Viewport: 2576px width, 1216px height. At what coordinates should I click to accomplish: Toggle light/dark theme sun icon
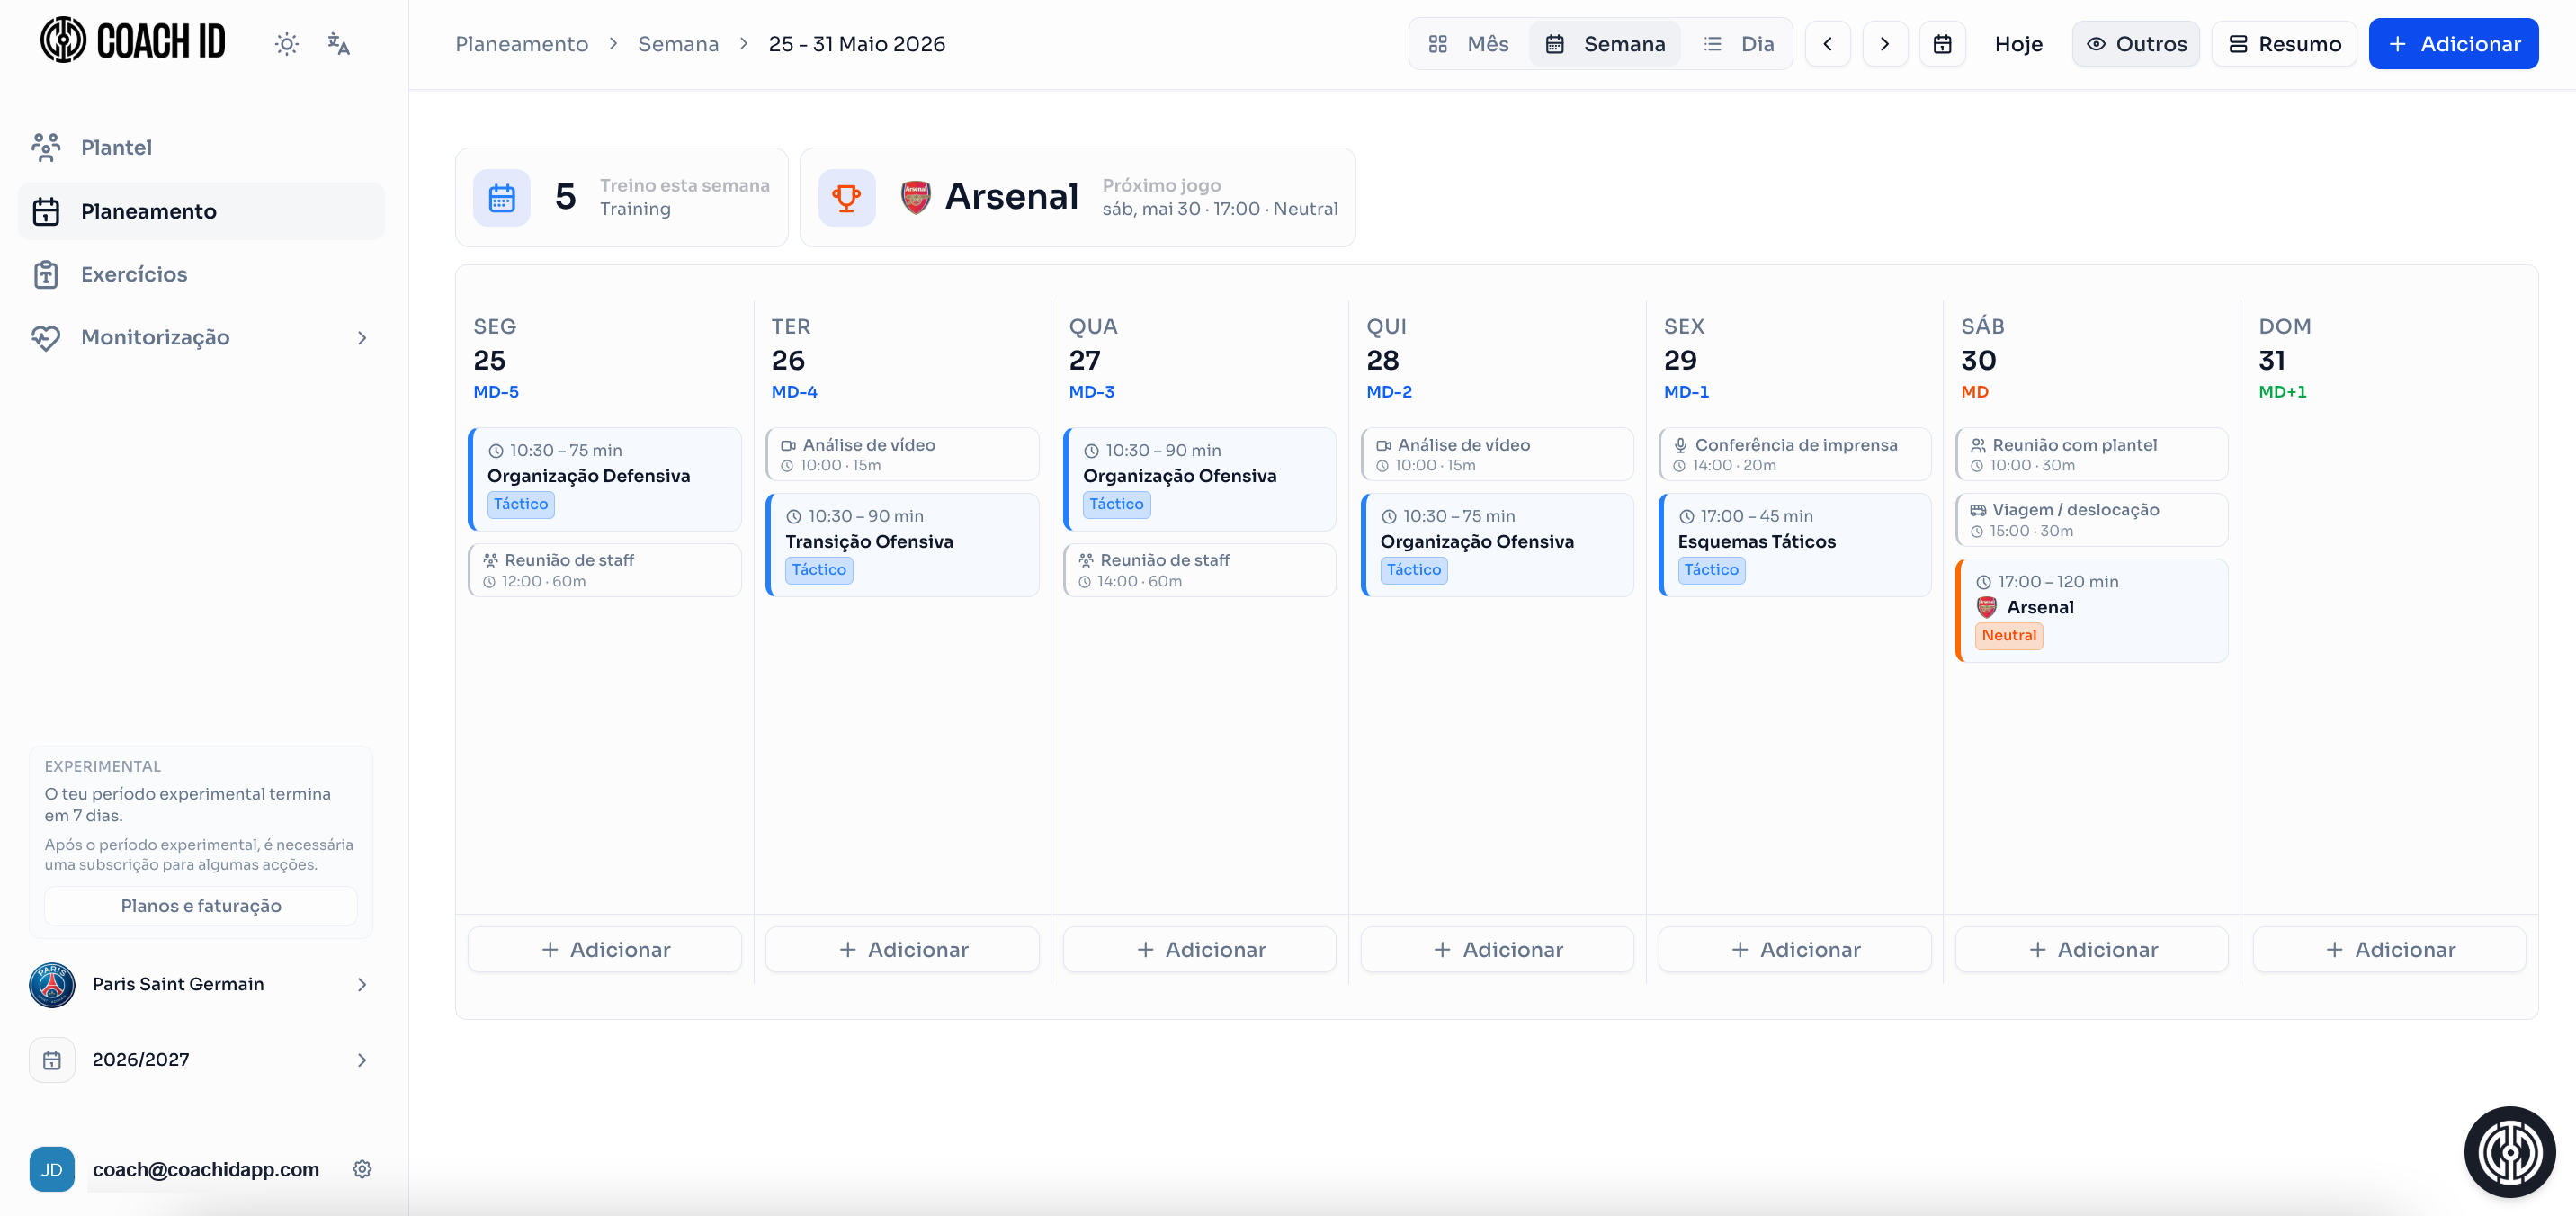point(287,44)
